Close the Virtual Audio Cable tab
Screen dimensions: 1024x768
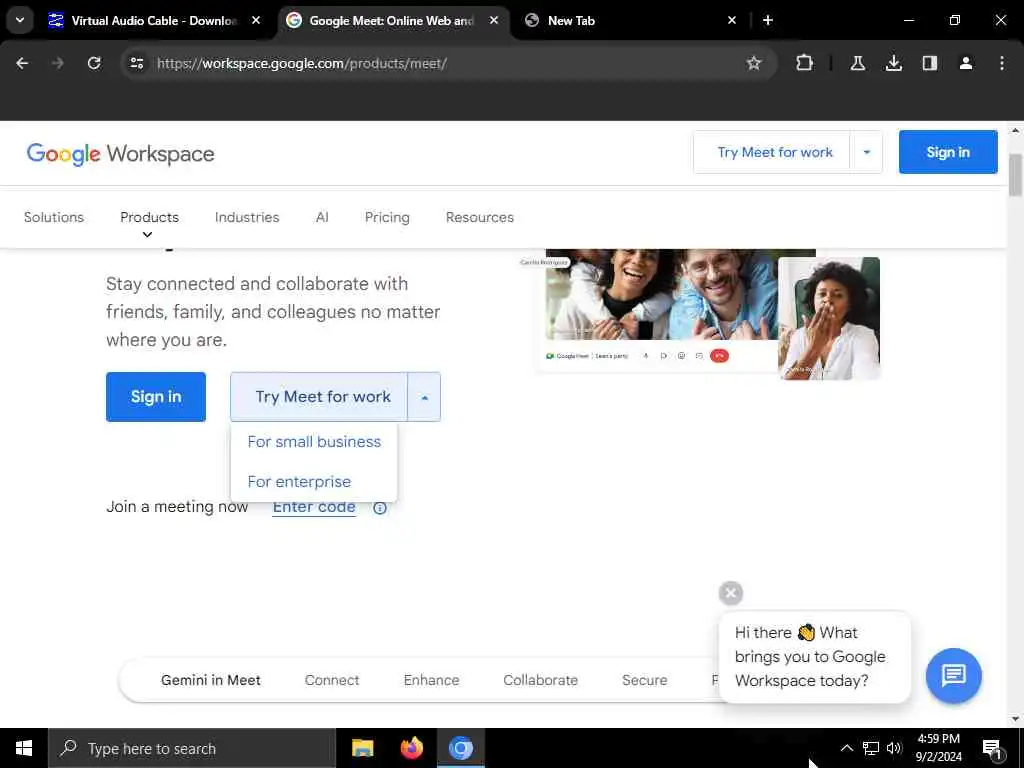256,20
